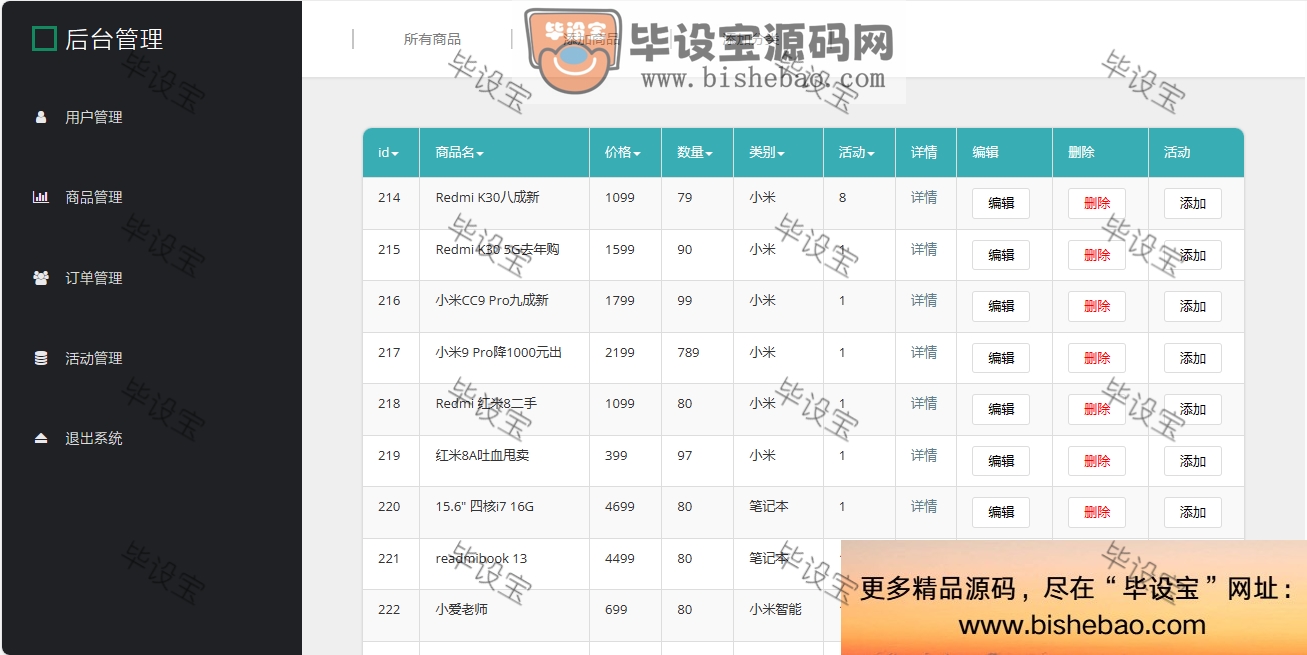This screenshot has height=655, width=1307.
Task: Show 详情 for 红米8A吐血甩卖
Action: coord(924,455)
